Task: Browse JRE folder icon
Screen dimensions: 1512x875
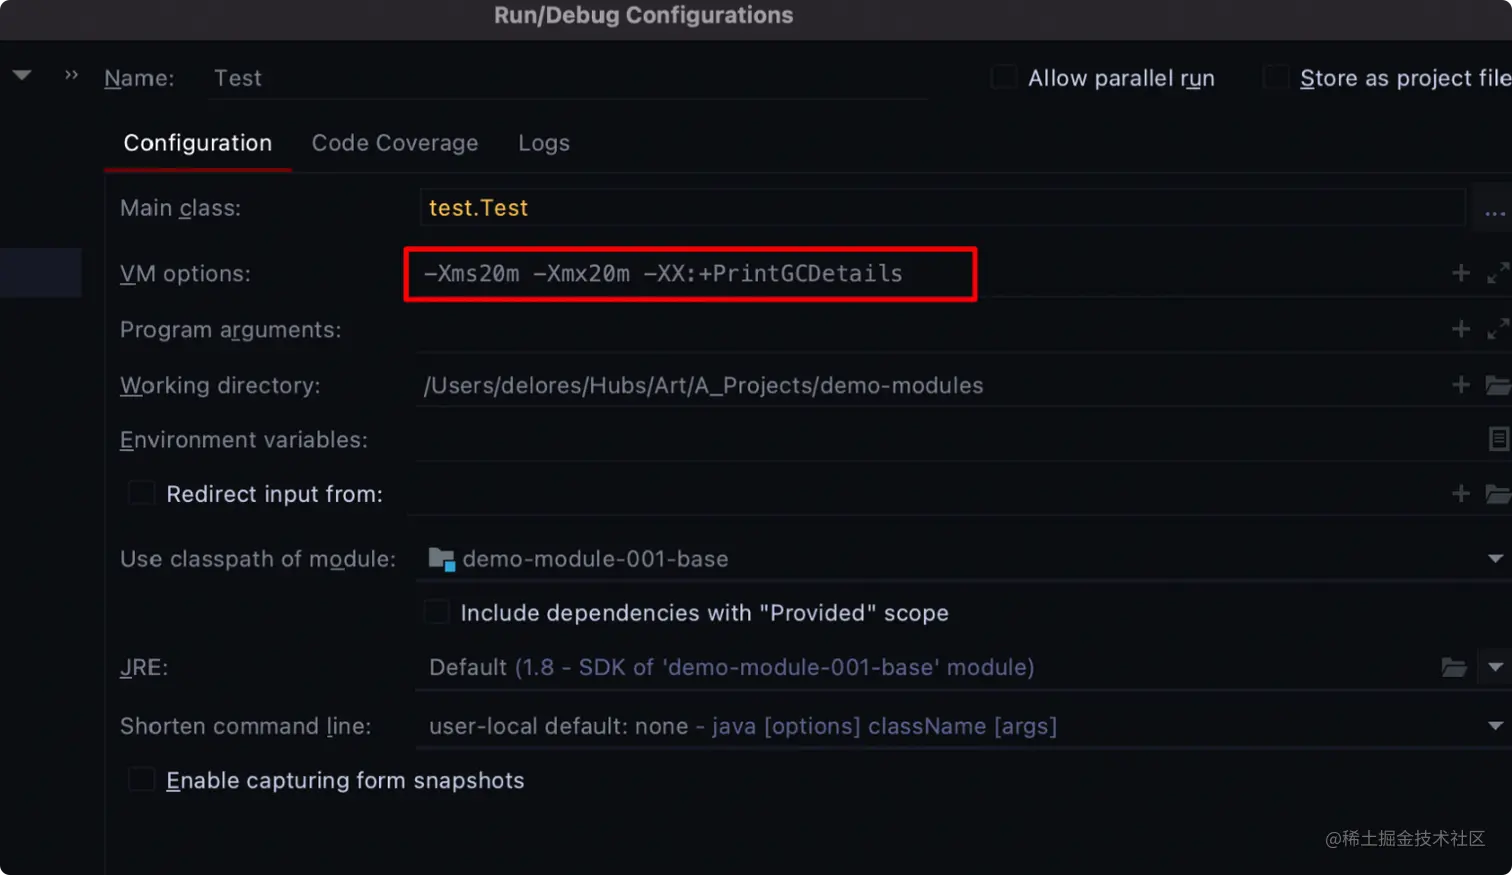Action: tap(1454, 667)
